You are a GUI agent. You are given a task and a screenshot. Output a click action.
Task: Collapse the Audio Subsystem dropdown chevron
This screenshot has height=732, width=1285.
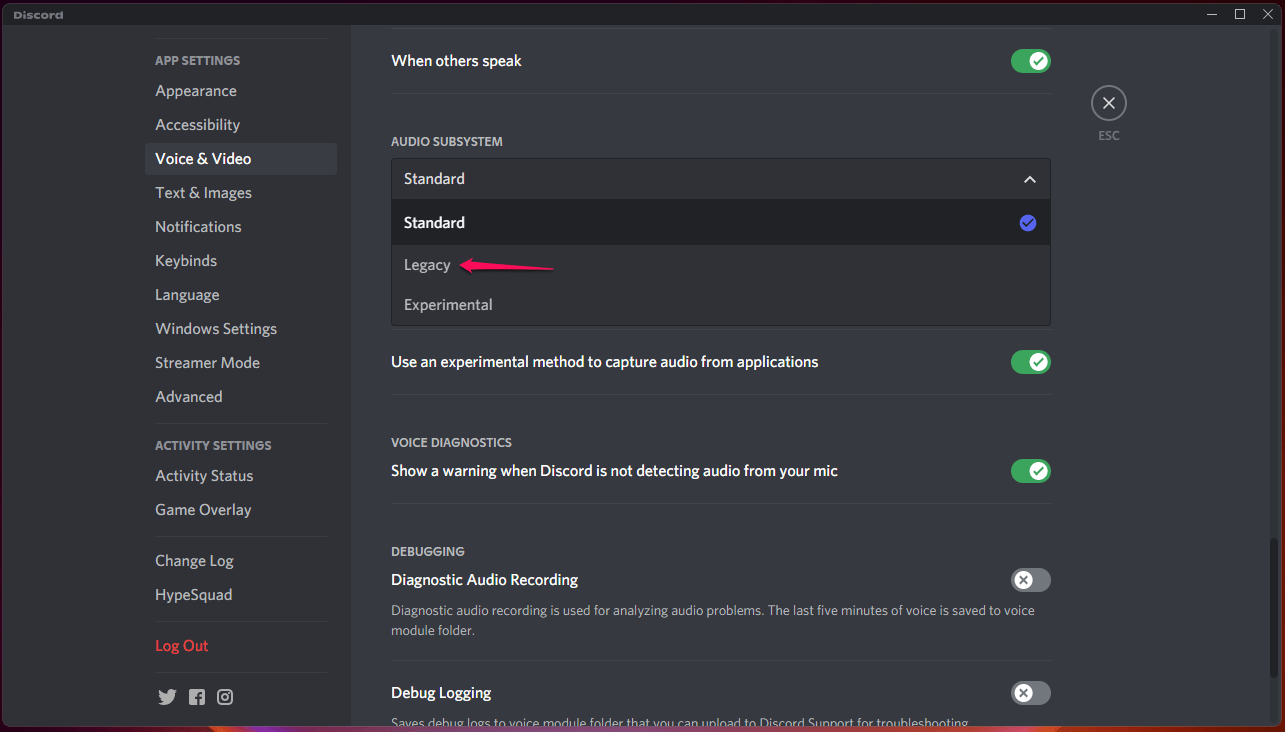click(1030, 180)
